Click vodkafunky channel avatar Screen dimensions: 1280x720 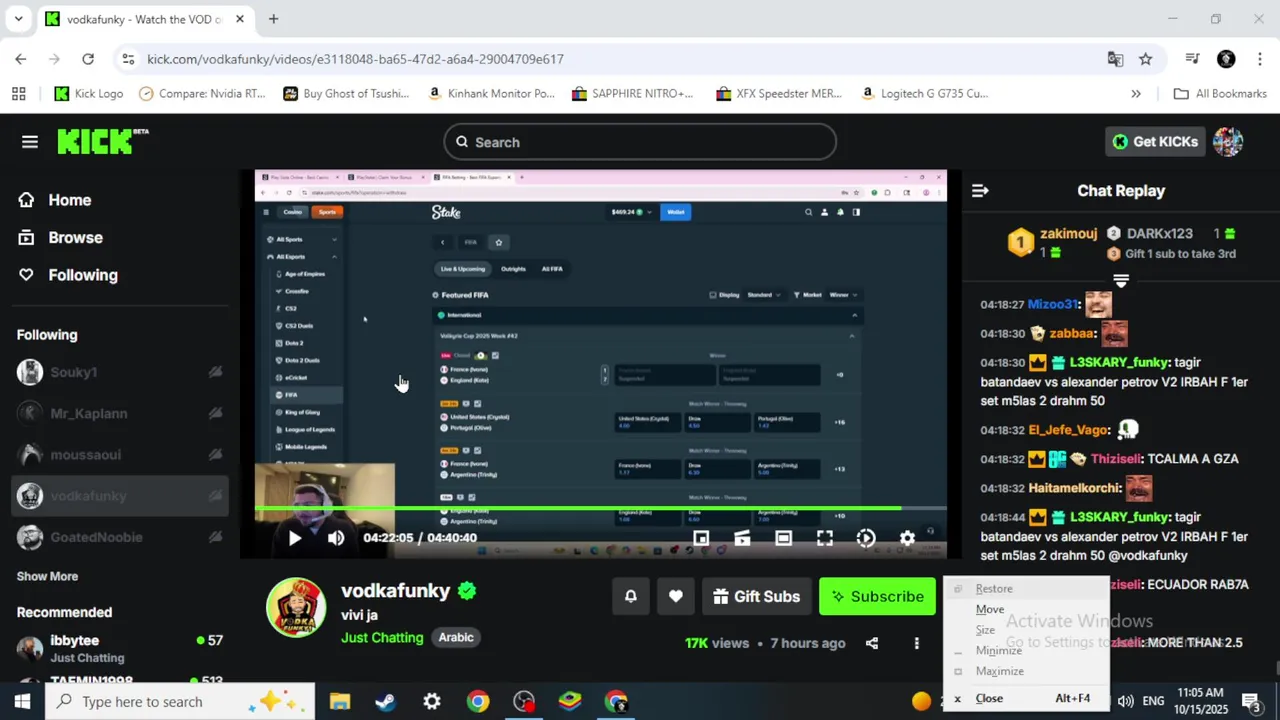pyautogui.click(x=296, y=607)
